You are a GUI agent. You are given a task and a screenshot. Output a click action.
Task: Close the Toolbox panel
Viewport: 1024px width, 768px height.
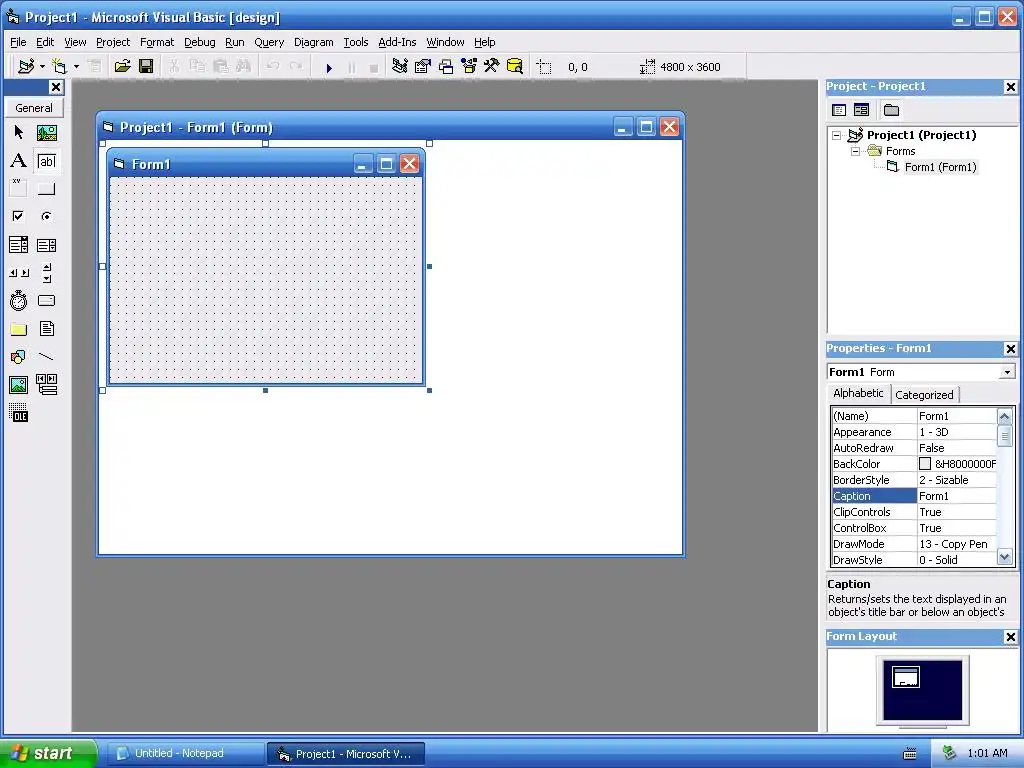[56, 87]
